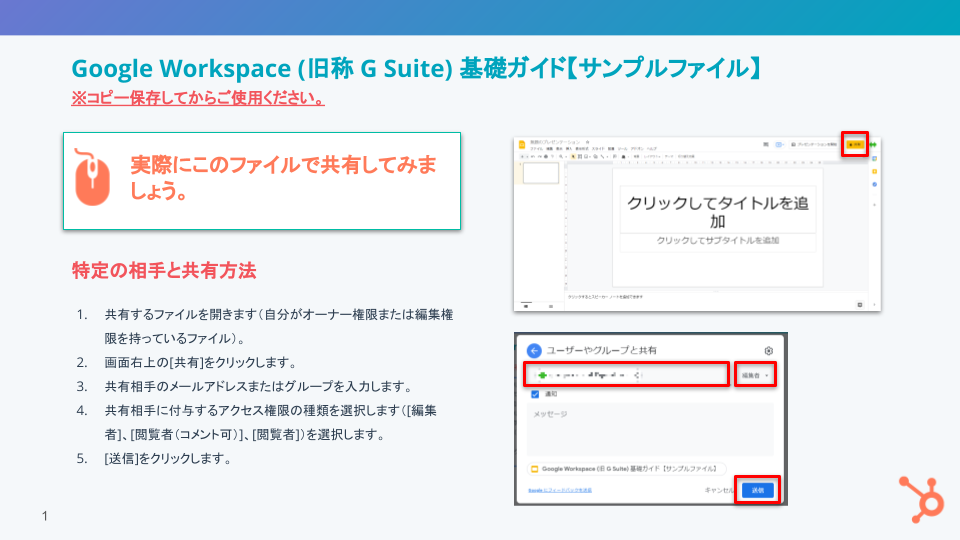Click the Explore button in Slides
Screen dimensions: 960x540
(x=860, y=305)
